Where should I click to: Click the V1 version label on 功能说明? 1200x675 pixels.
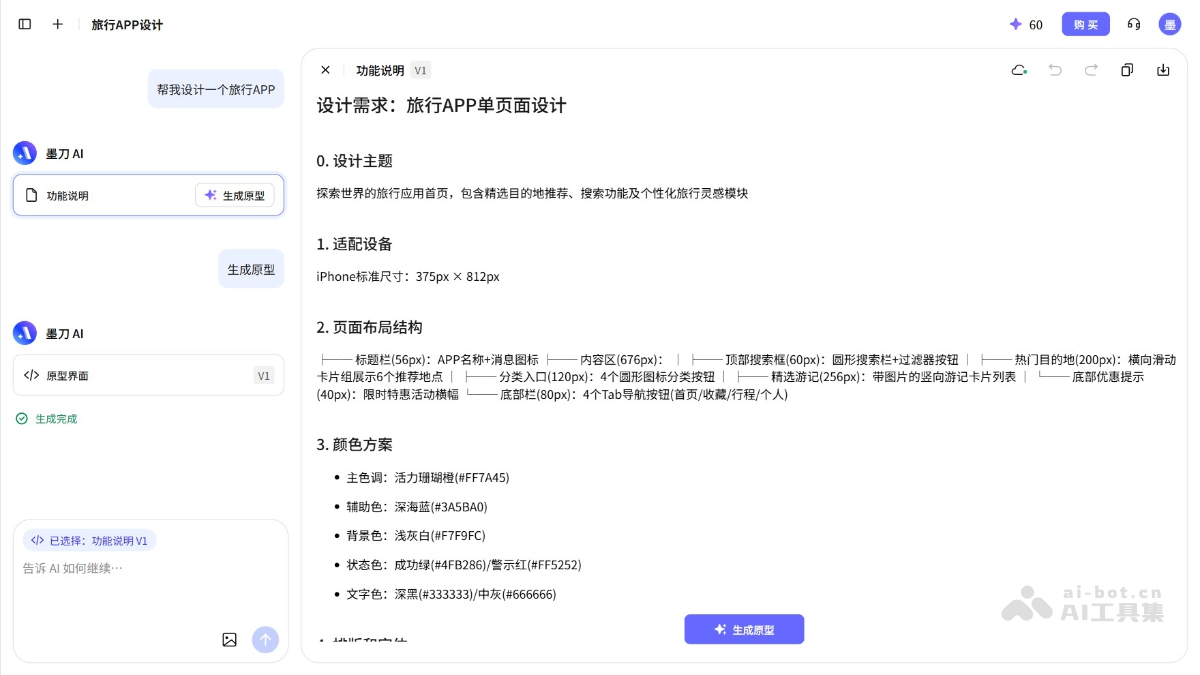coord(419,70)
